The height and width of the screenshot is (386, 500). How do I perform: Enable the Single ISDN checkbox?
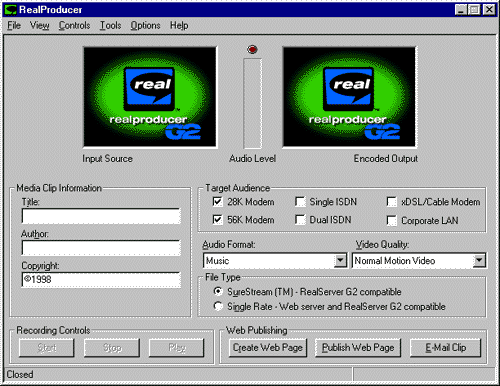point(300,202)
